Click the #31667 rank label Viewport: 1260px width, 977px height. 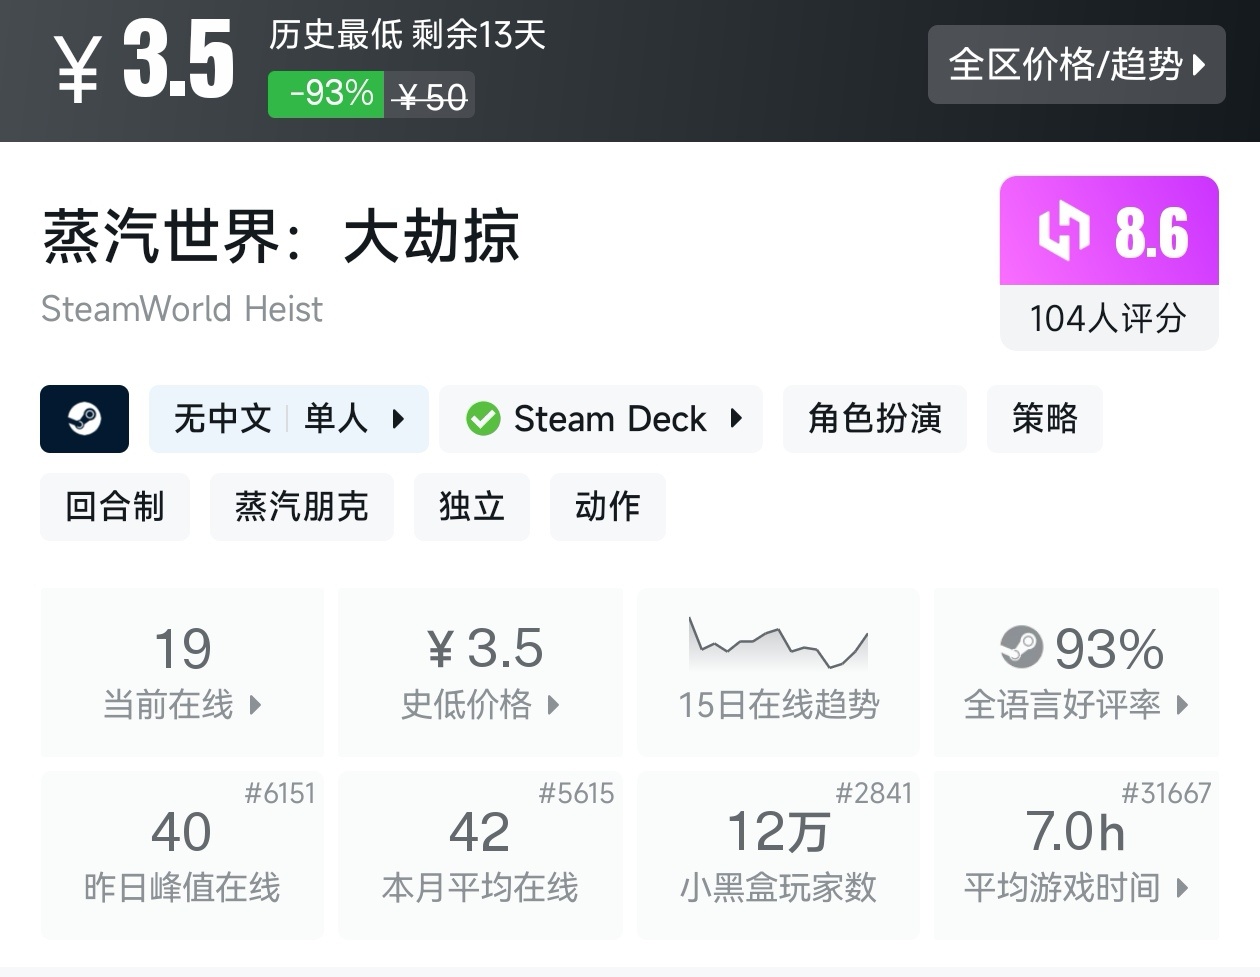[1166, 793]
